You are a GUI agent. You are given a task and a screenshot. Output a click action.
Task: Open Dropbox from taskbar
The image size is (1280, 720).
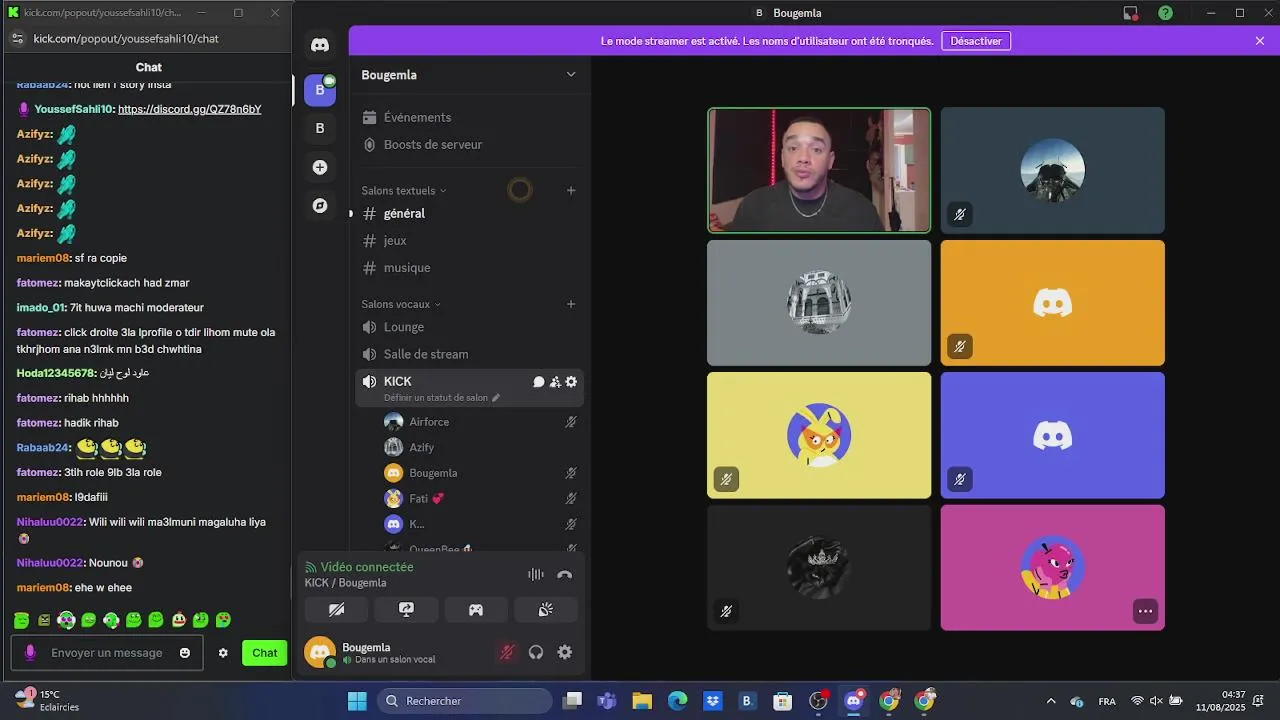click(x=712, y=701)
